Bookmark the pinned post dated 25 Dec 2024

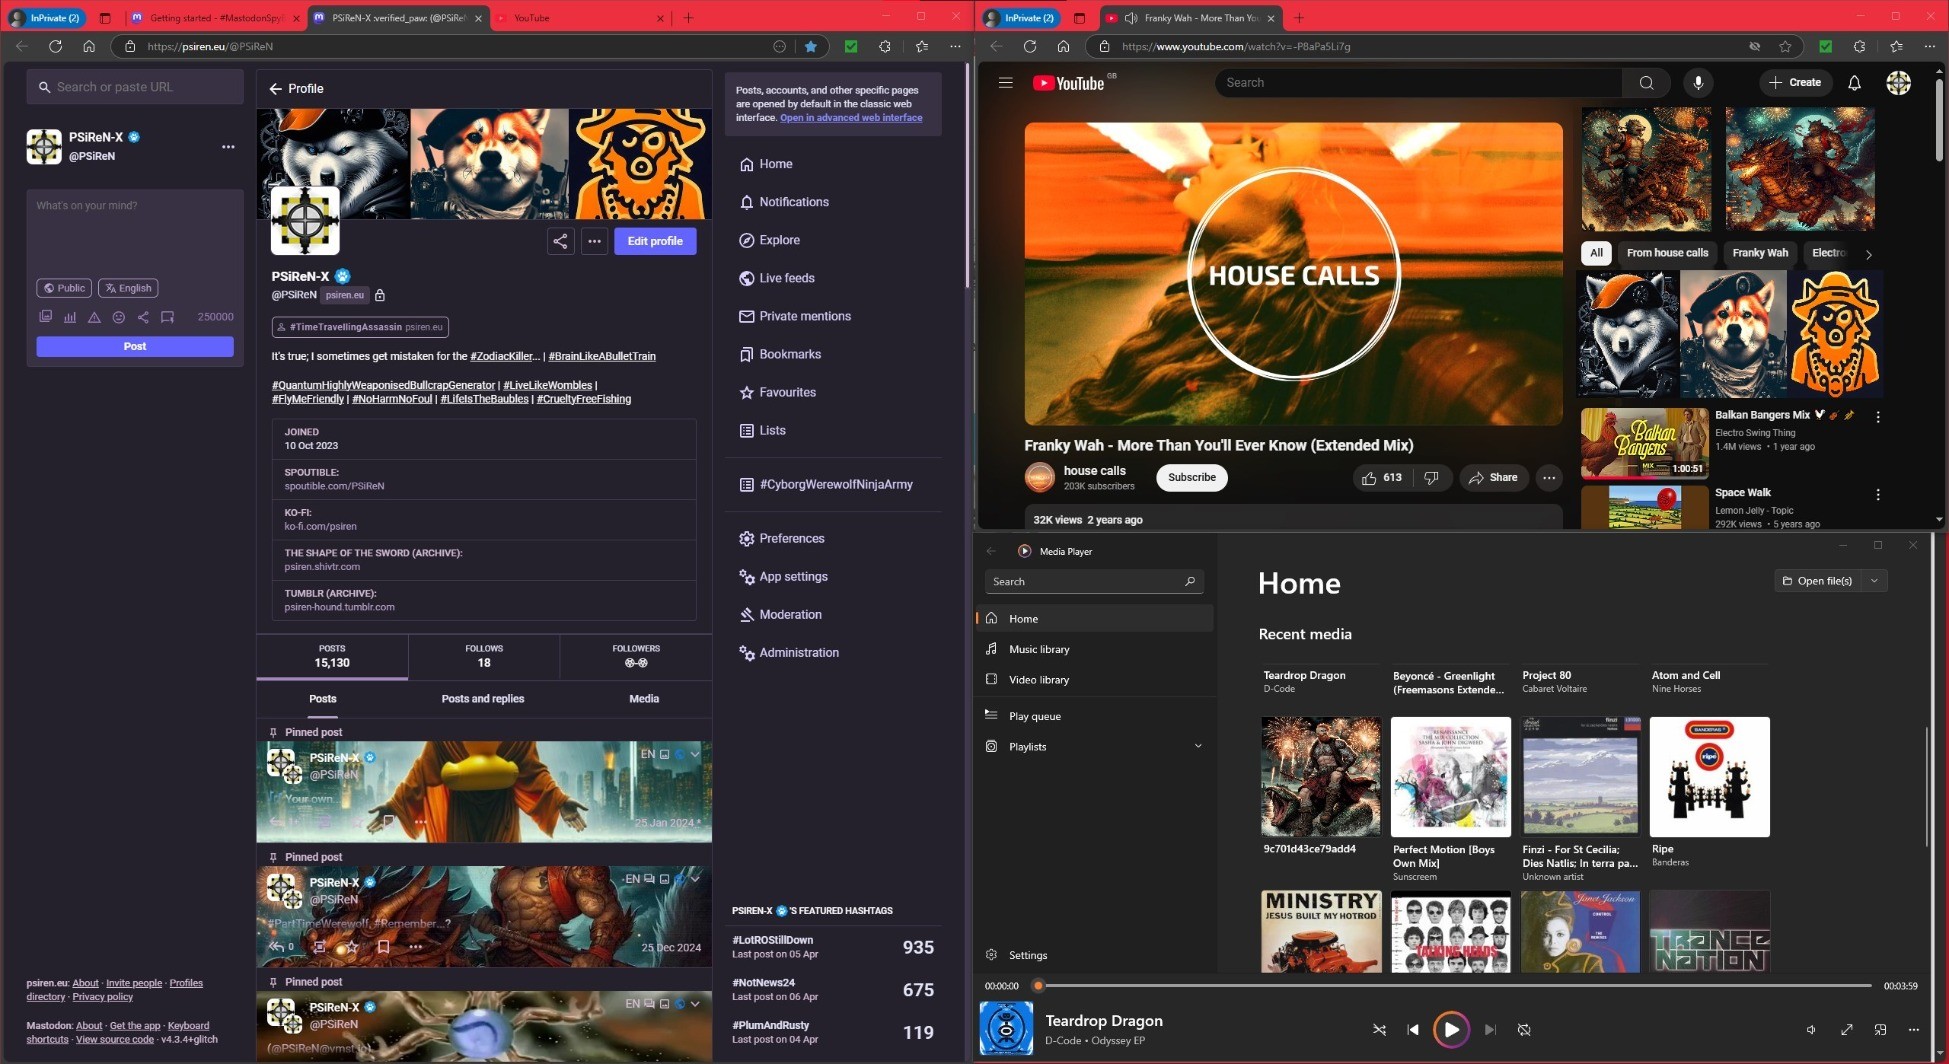[384, 946]
